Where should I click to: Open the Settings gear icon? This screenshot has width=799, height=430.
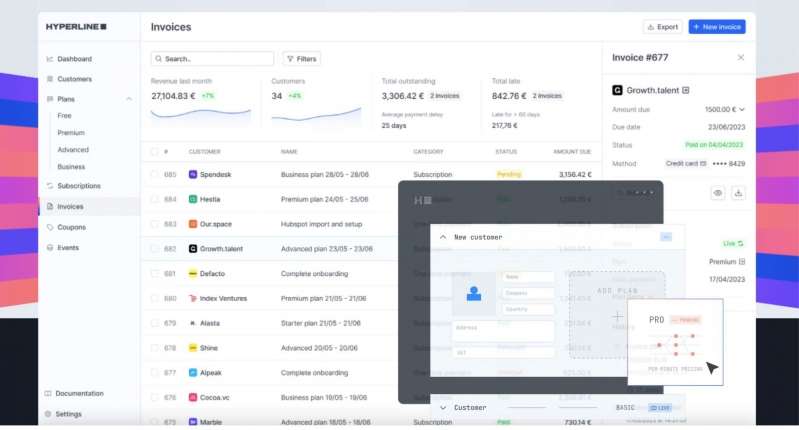[x=48, y=414]
